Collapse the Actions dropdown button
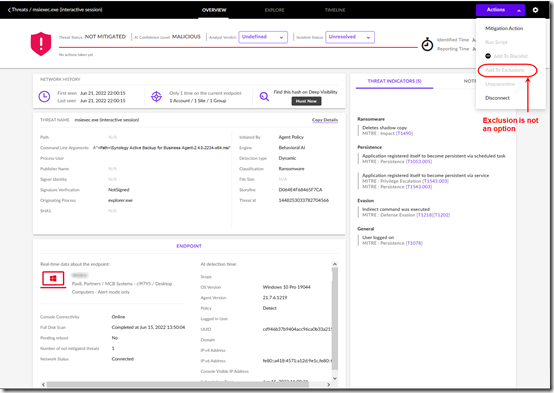This screenshot has width=554, height=393. tap(500, 10)
